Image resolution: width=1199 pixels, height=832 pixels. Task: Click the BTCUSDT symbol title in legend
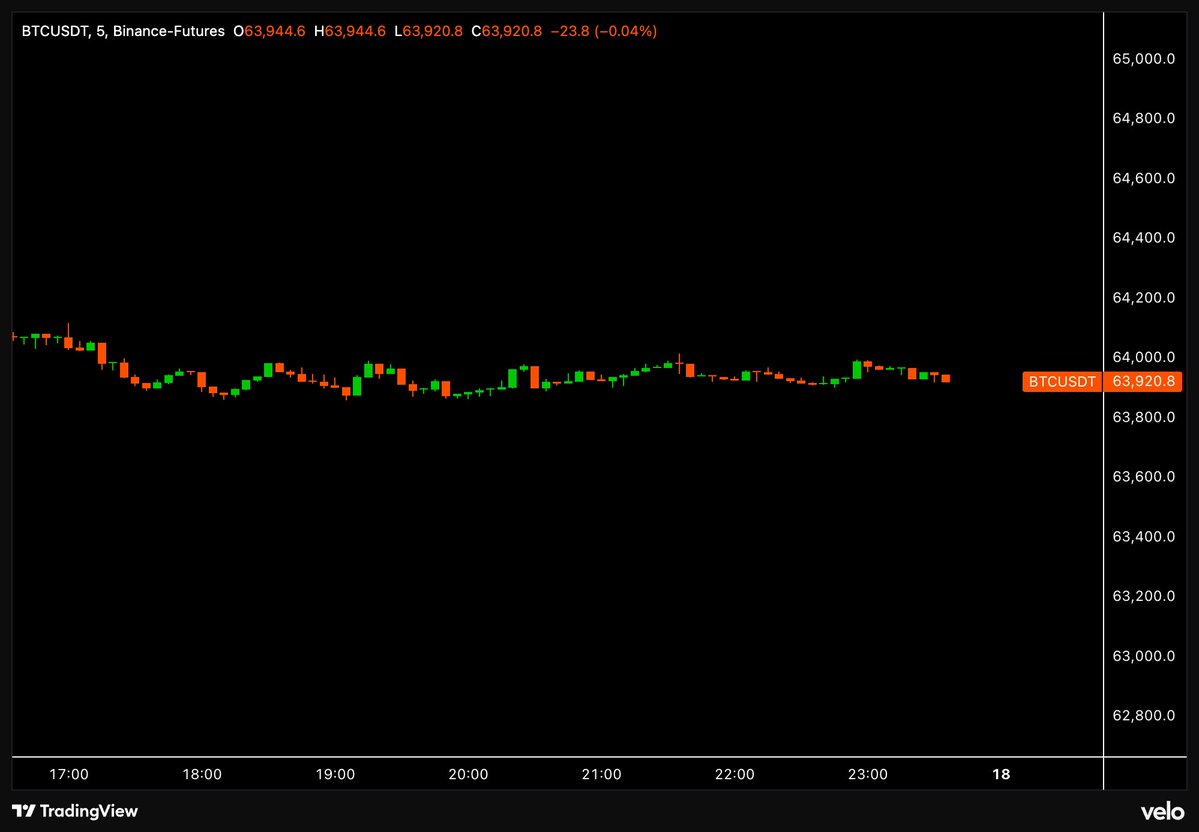tap(55, 31)
